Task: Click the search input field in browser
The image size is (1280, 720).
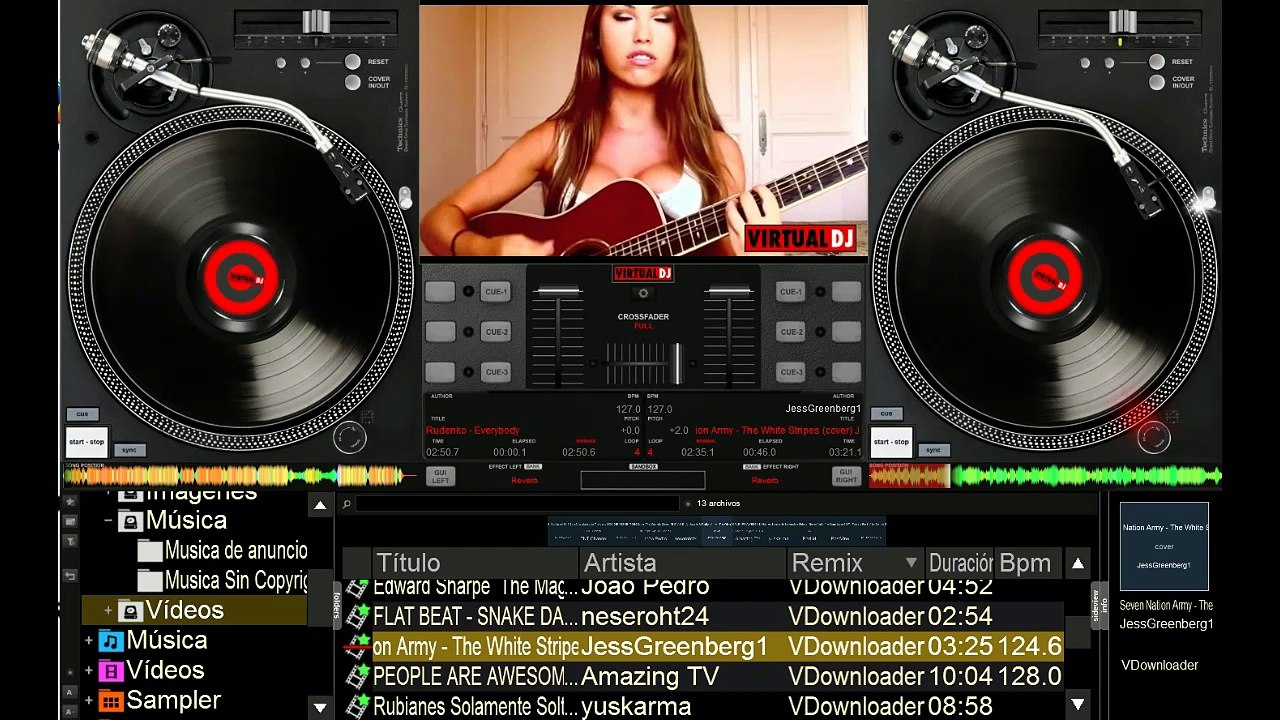Action: tap(518, 504)
